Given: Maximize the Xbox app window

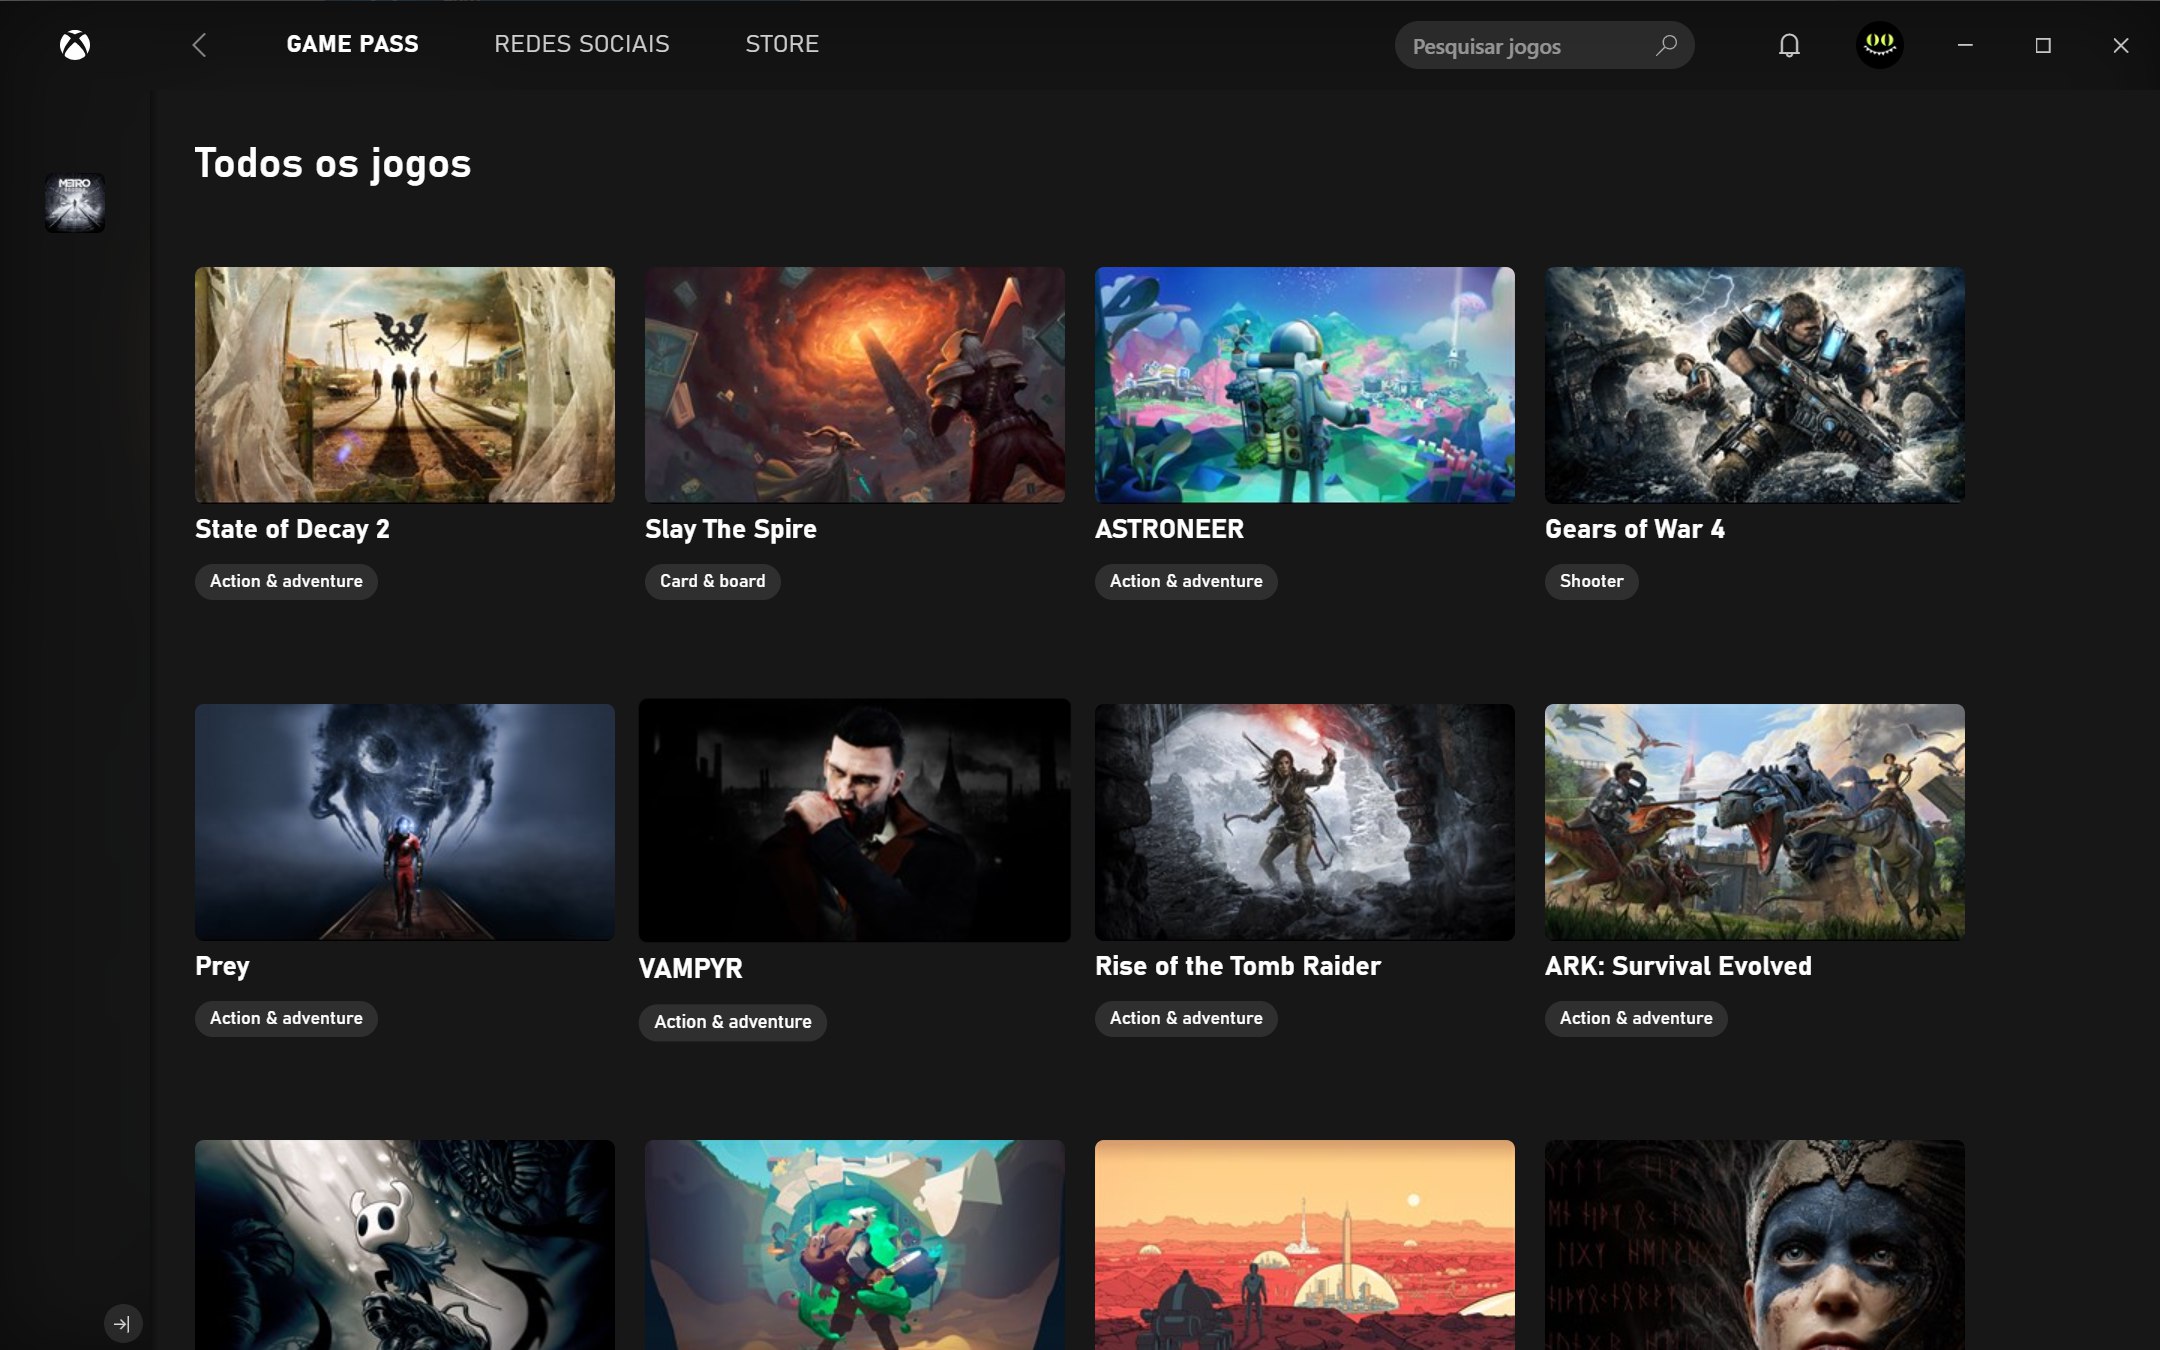Looking at the screenshot, I should pyautogui.click(x=2043, y=45).
